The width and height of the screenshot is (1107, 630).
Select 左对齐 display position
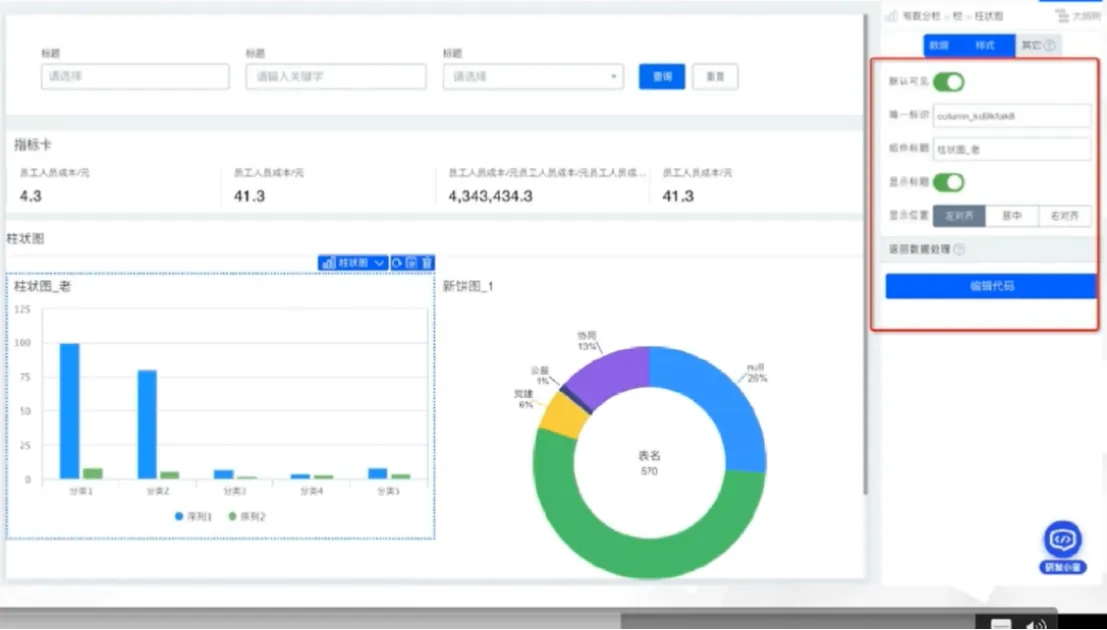(x=959, y=216)
